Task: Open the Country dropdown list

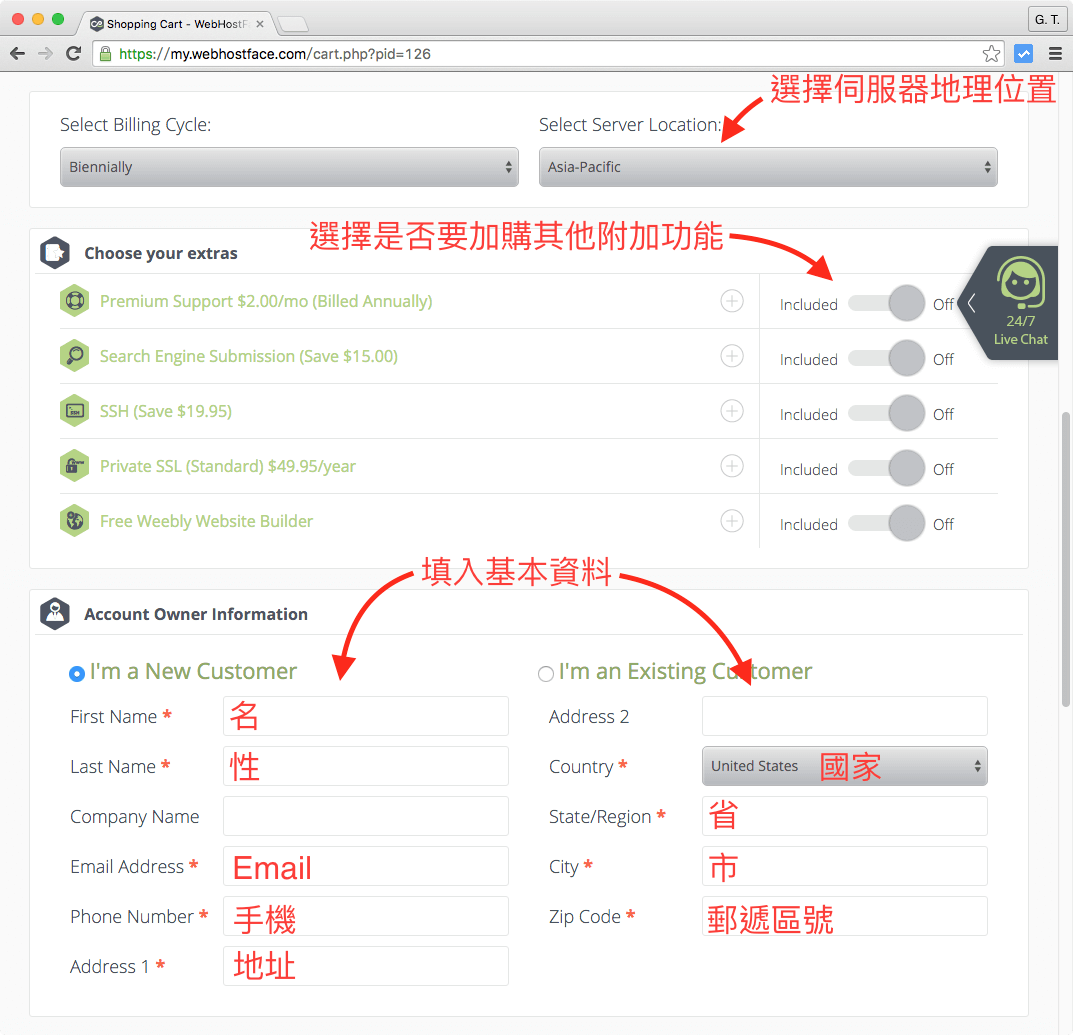Action: pyautogui.click(x=844, y=766)
